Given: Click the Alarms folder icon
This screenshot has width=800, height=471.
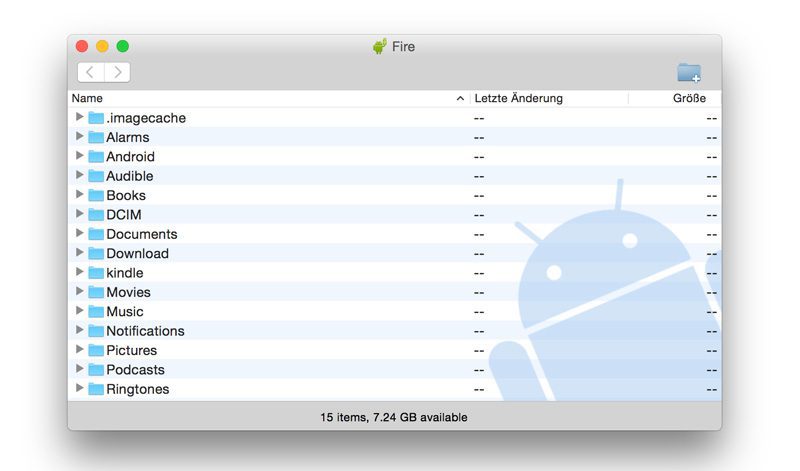Looking at the screenshot, I should [96, 137].
